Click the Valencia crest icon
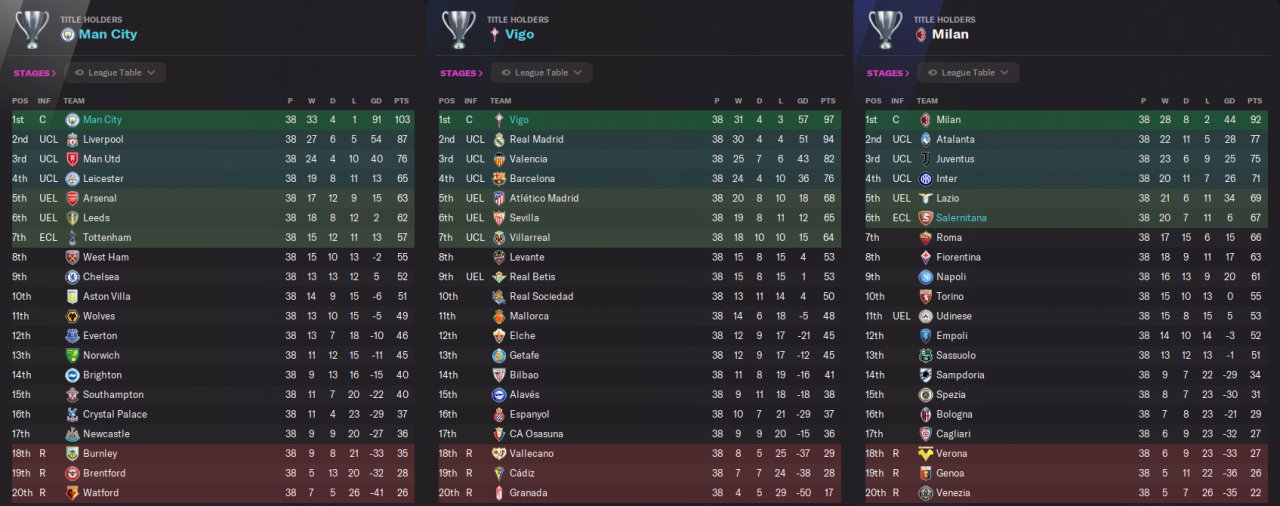This screenshot has width=1280, height=506. click(x=498, y=159)
